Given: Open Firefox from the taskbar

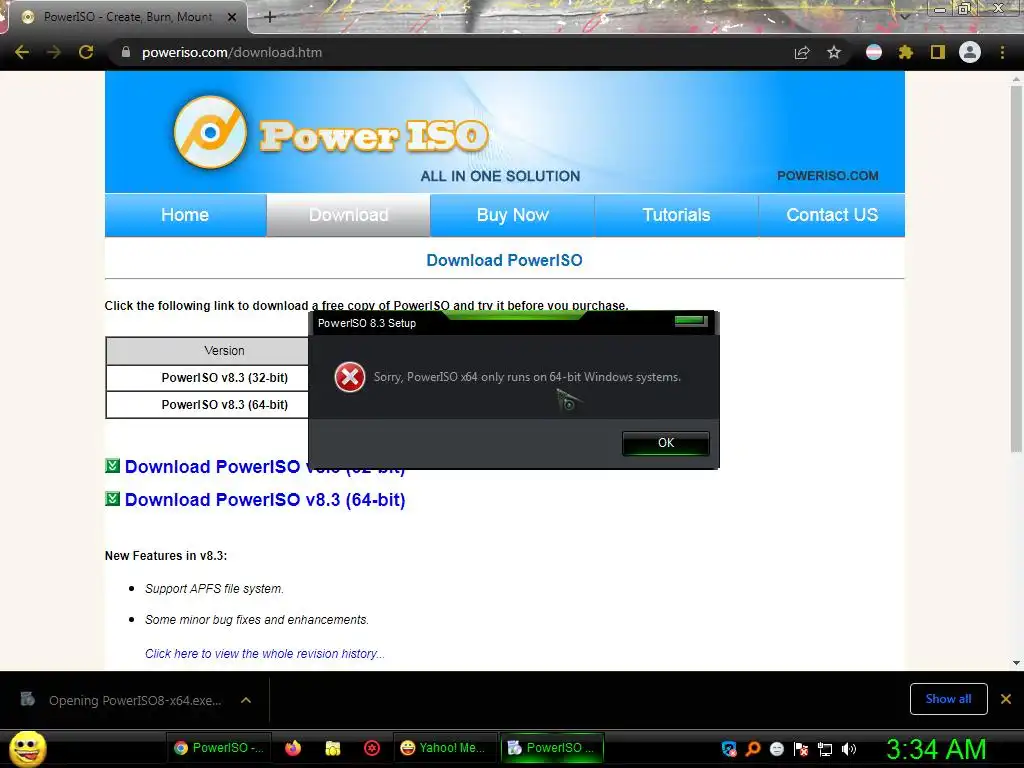Looking at the screenshot, I should [x=293, y=748].
